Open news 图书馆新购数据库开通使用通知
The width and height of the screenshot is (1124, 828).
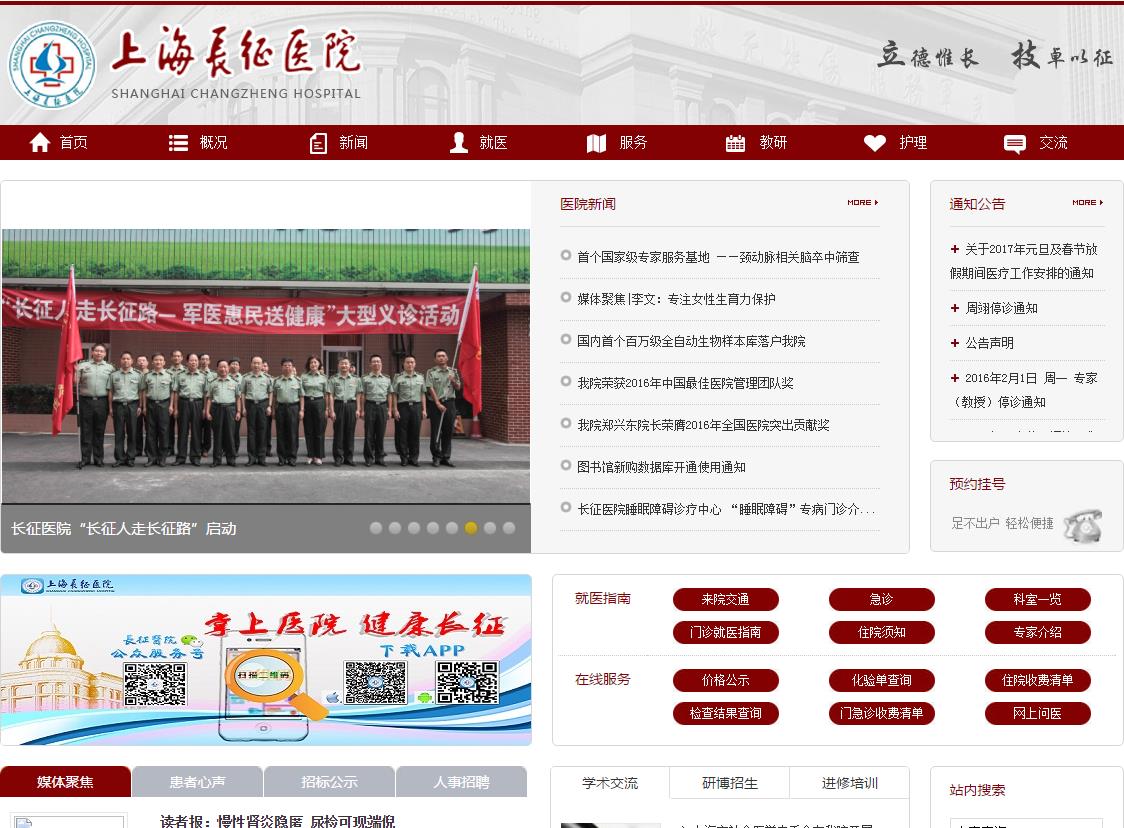tap(661, 467)
